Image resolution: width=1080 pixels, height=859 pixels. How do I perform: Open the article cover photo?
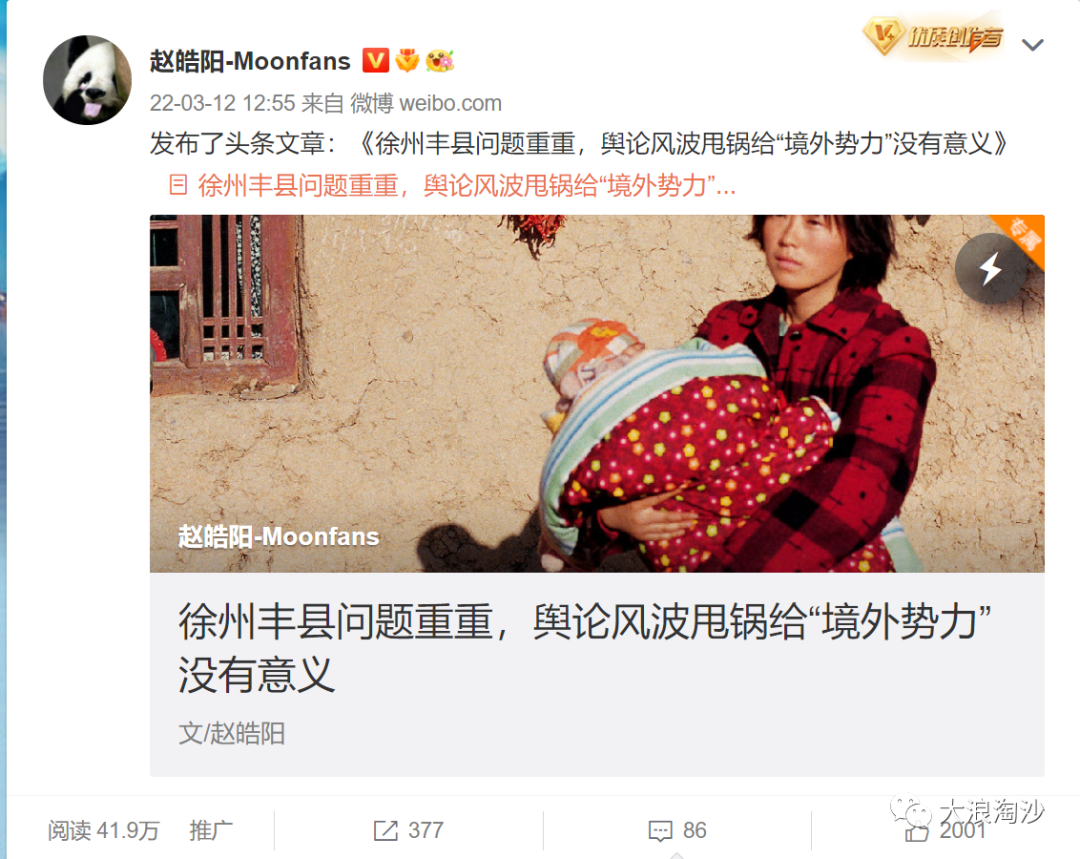tap(596, 393)
